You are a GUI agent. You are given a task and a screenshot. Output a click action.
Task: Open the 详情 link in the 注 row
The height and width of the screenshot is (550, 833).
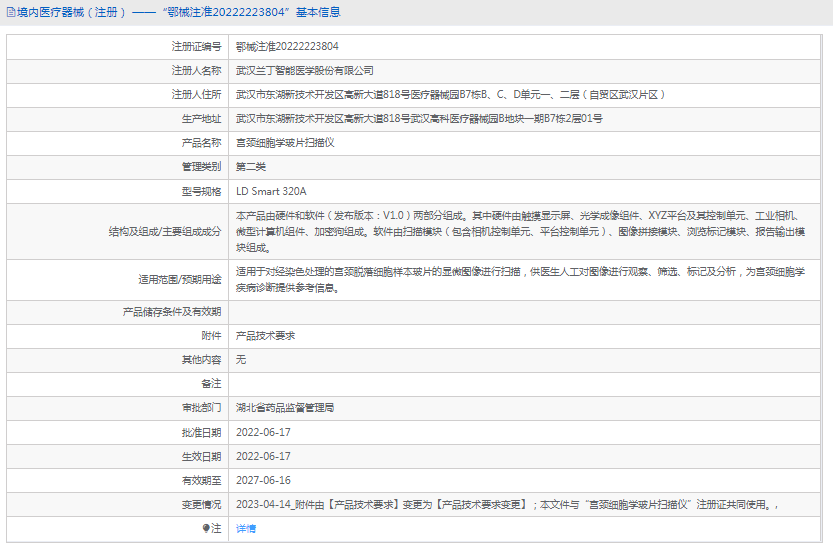point(246,528)
